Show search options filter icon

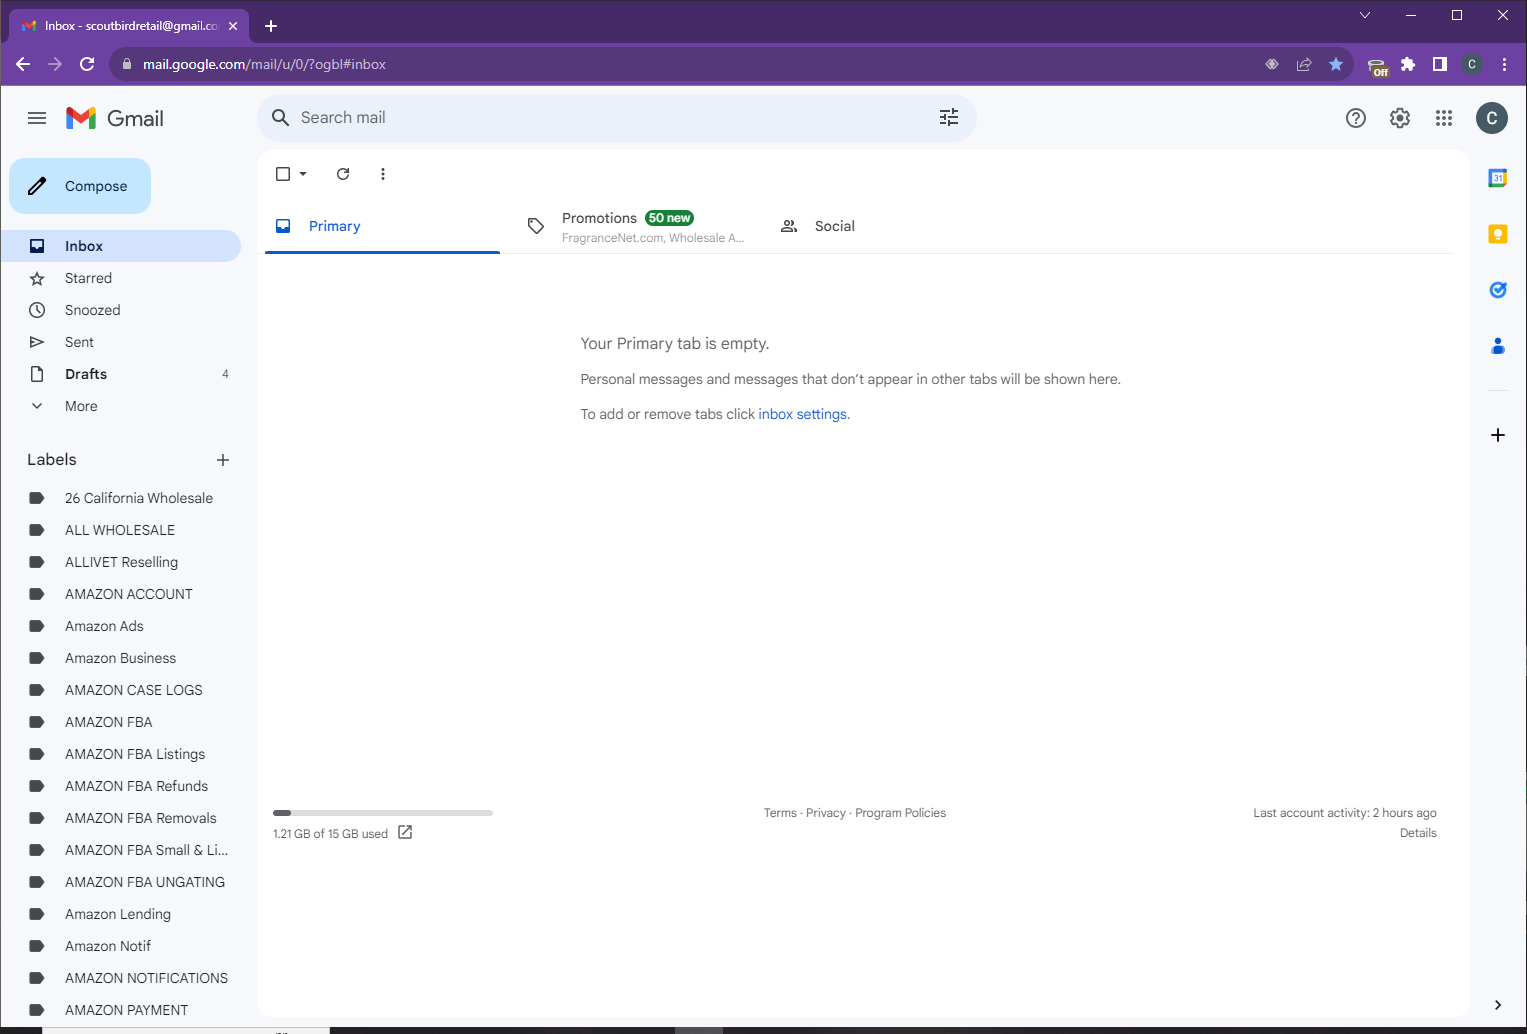[x=949, y=118]
